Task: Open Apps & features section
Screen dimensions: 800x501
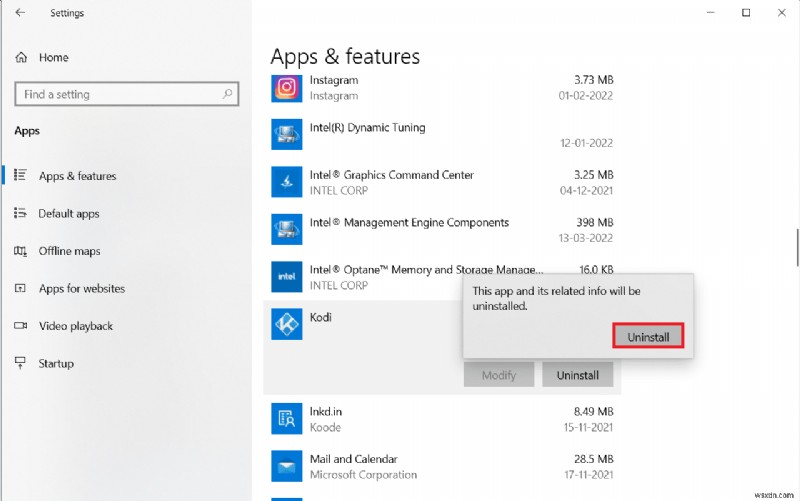Action: tap(77, 176)
